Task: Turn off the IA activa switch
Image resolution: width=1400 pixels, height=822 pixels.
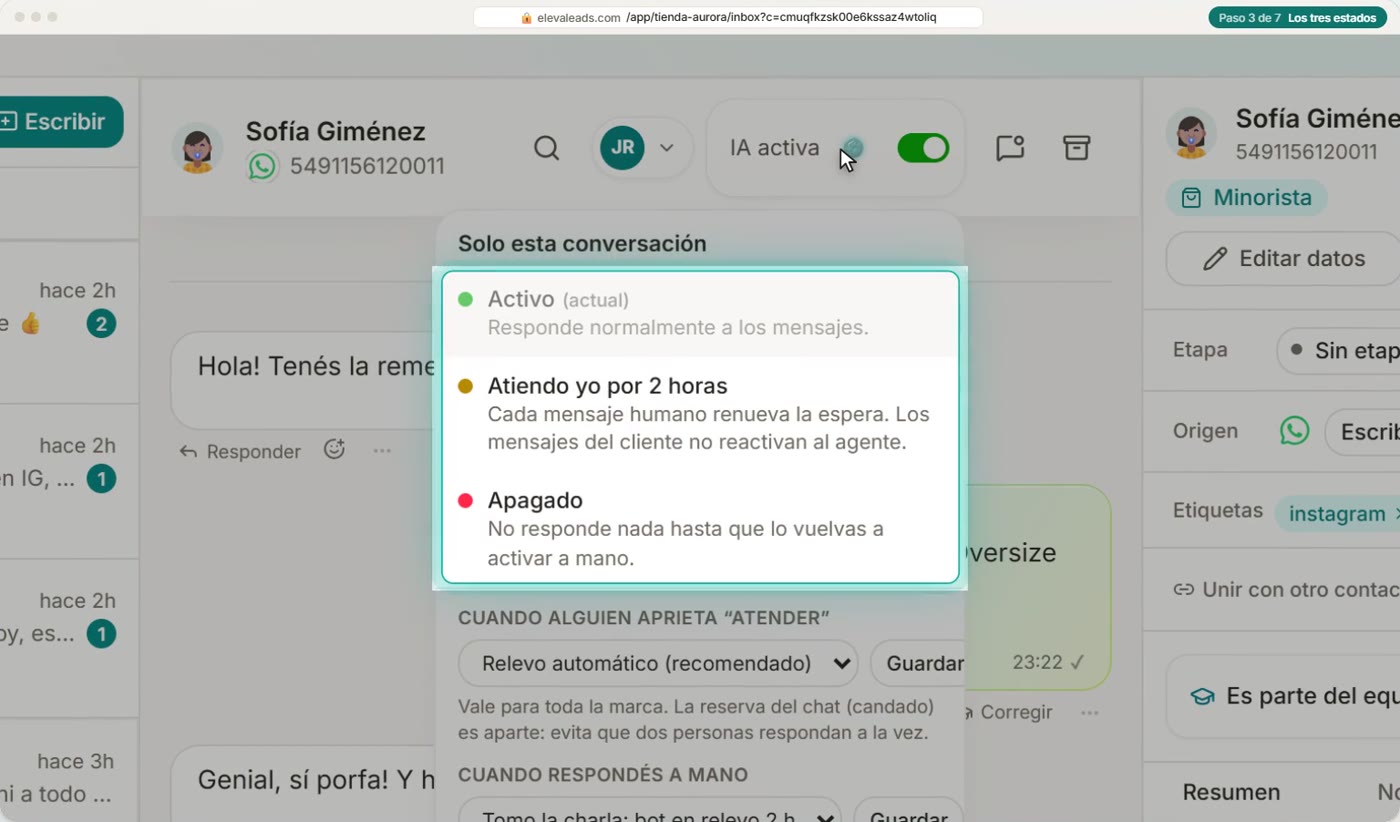Action: tap(923, 148)
